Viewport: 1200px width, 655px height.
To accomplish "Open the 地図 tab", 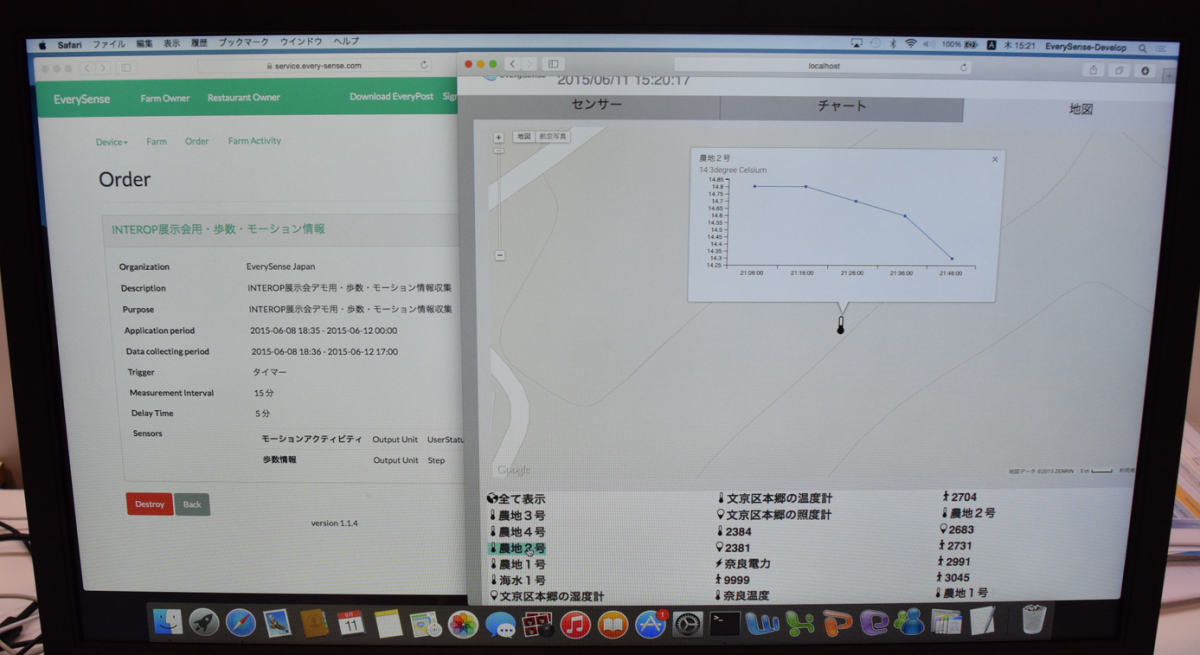I will (1080, 109).
